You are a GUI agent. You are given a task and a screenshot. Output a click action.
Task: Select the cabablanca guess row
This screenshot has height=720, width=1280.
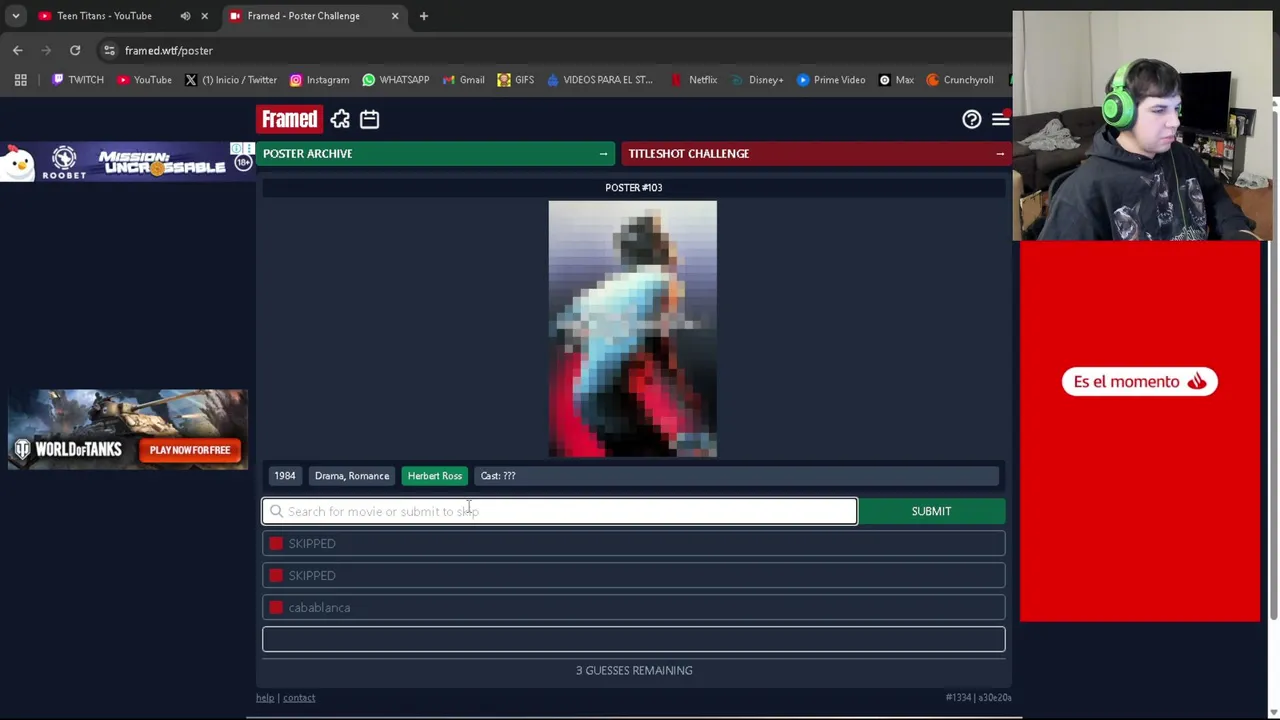pos(634,607)
